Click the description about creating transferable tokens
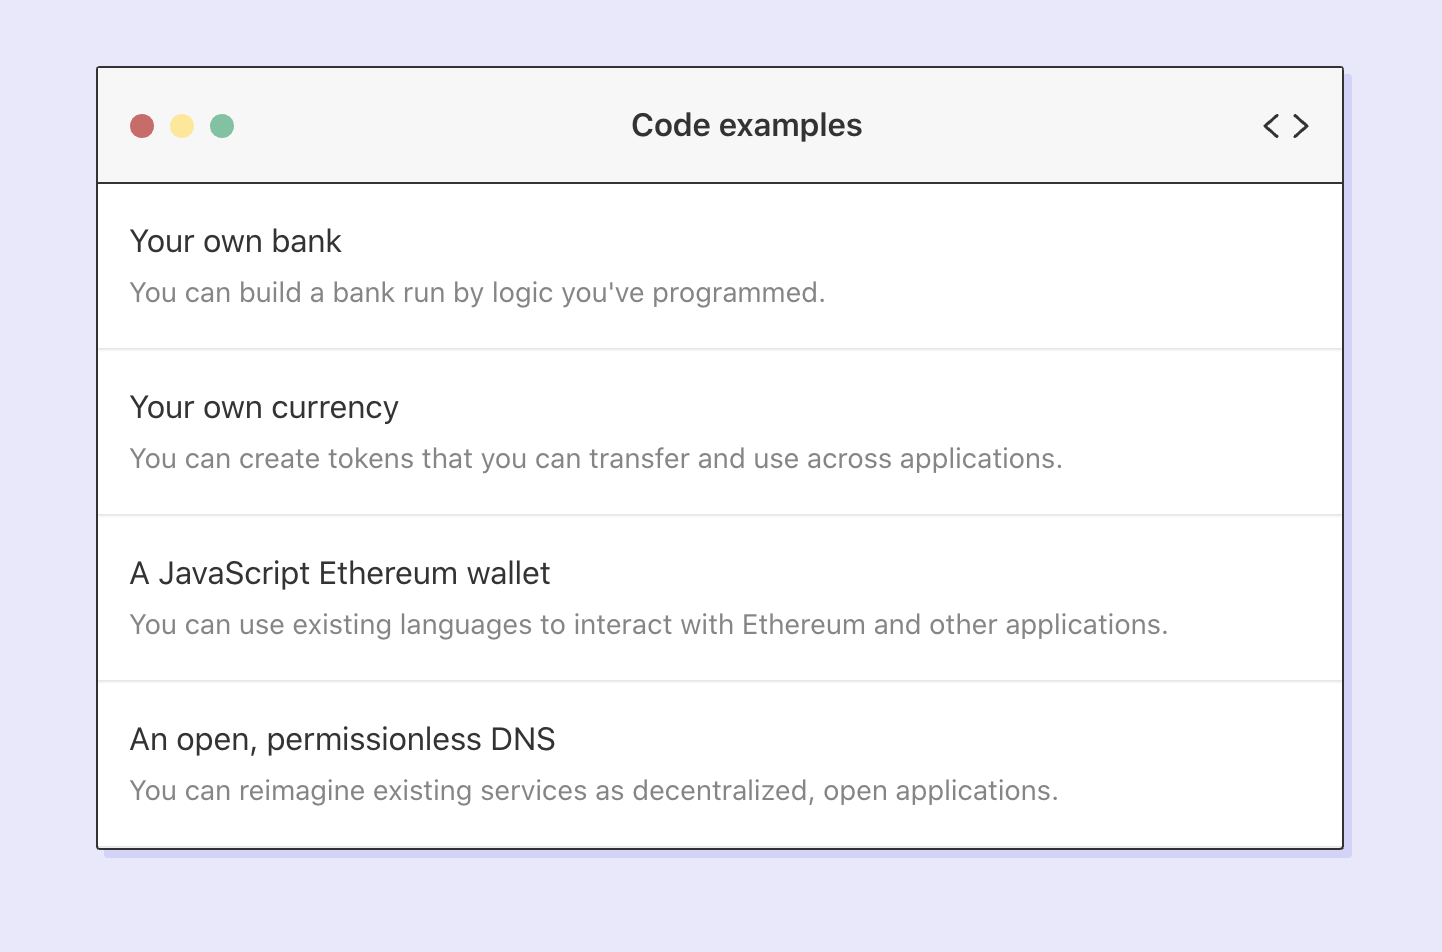Viewport: 1442px width, 952px height. pyautogui.click(x=596, y=459)
